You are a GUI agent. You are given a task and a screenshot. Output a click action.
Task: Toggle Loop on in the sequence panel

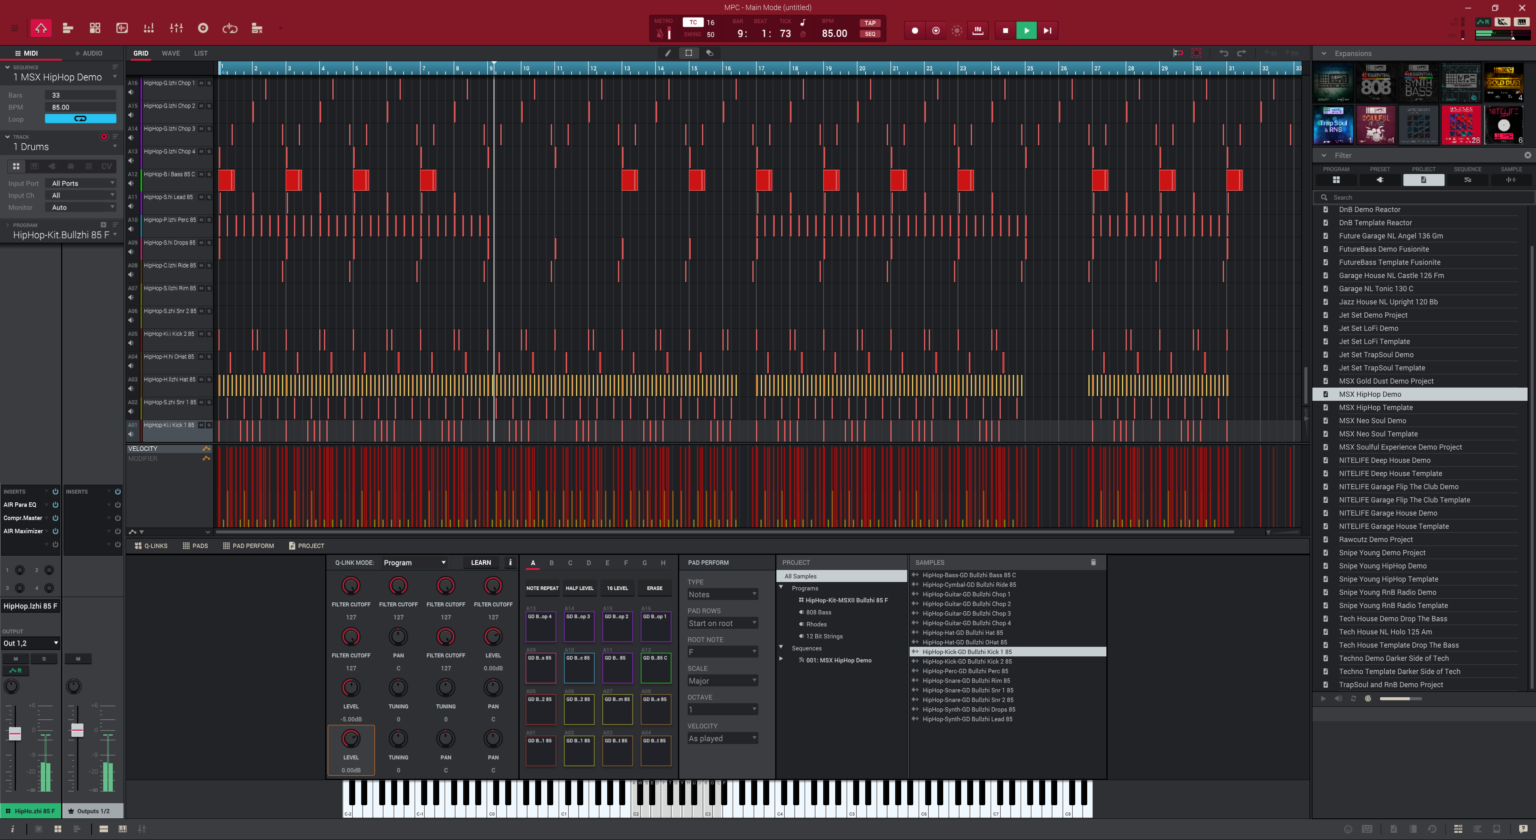click(80, 118)
